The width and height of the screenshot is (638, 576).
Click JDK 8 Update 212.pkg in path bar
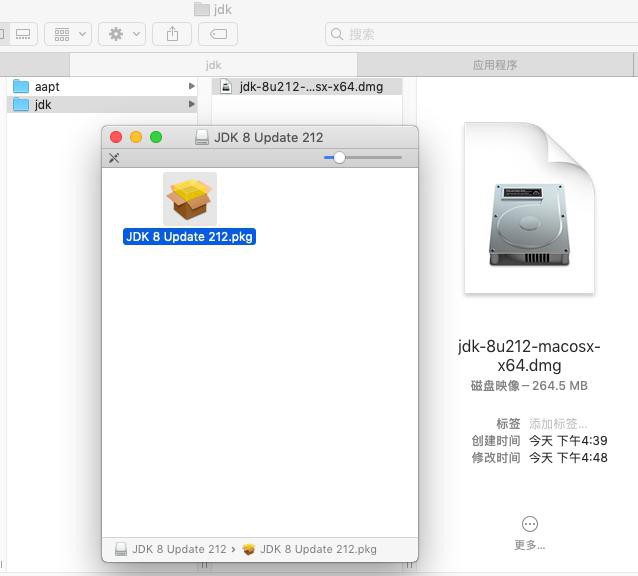point(310,549)
